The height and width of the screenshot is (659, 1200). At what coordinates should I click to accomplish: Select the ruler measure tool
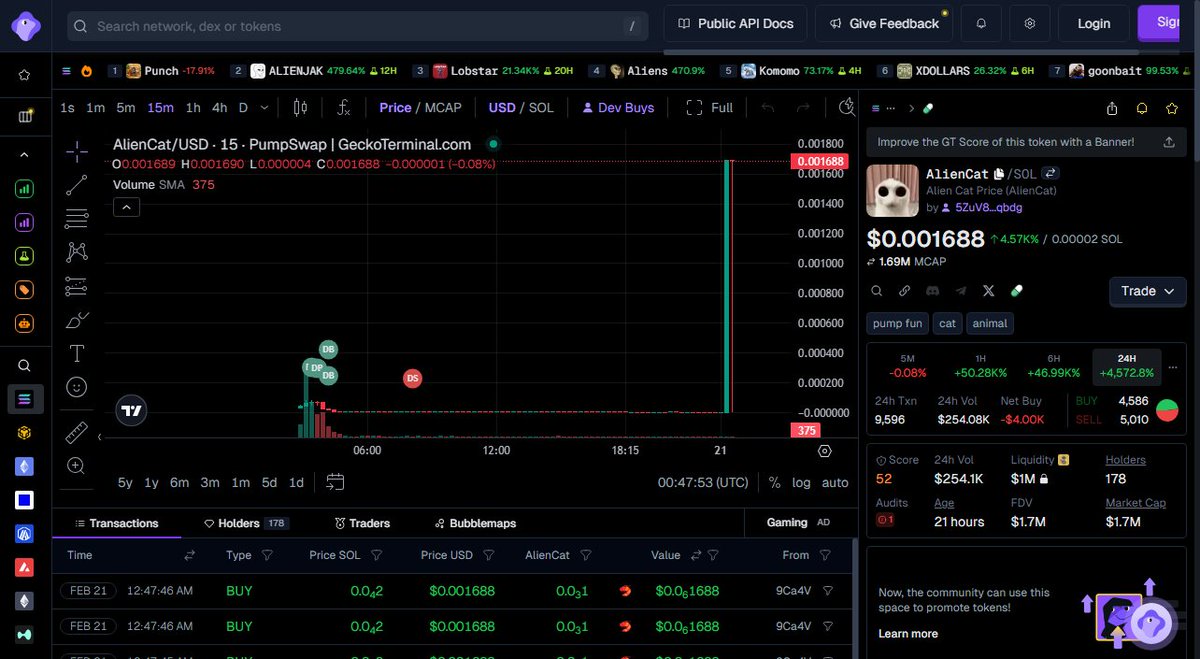[77, 433]
